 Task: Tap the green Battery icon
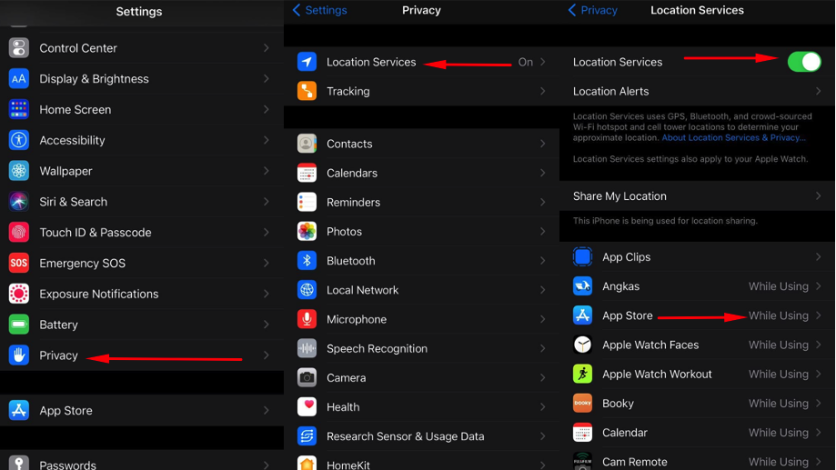click(19, 325)
